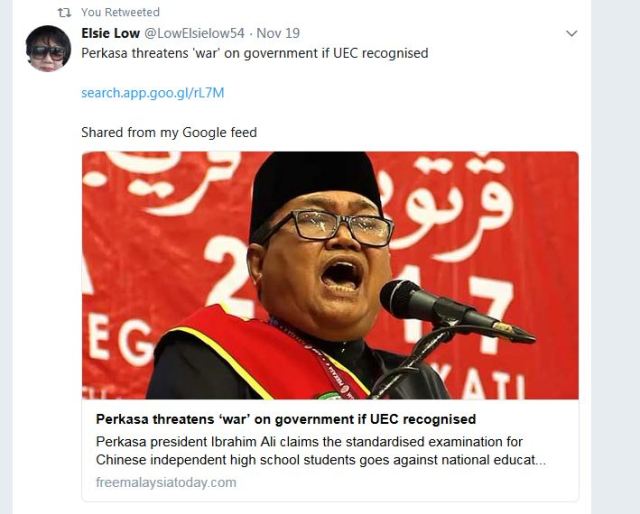Open the article preview photo

pyautogui.click(x=330, y=275)
